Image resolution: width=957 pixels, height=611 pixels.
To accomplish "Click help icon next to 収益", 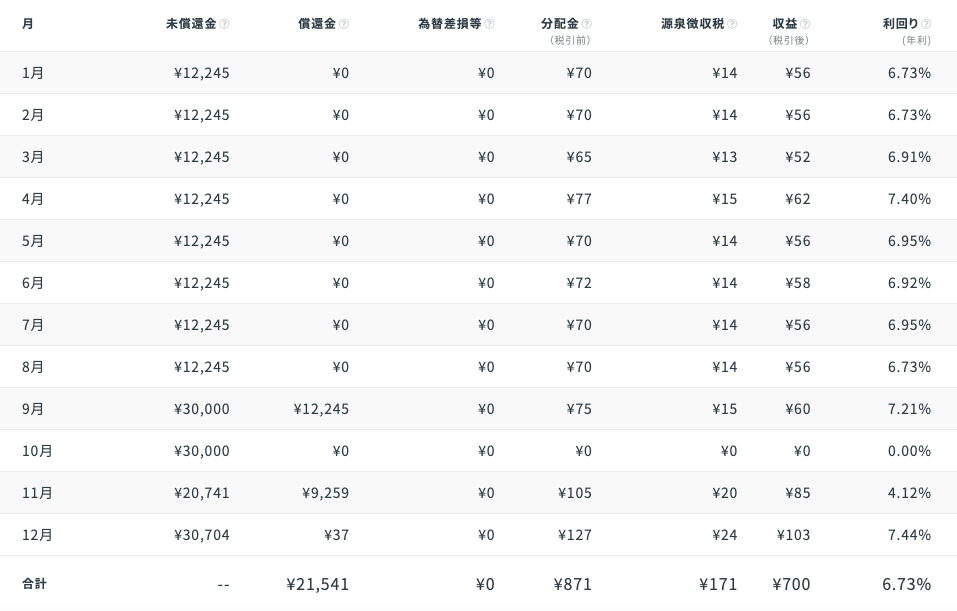I will click(x=805, y=24).
